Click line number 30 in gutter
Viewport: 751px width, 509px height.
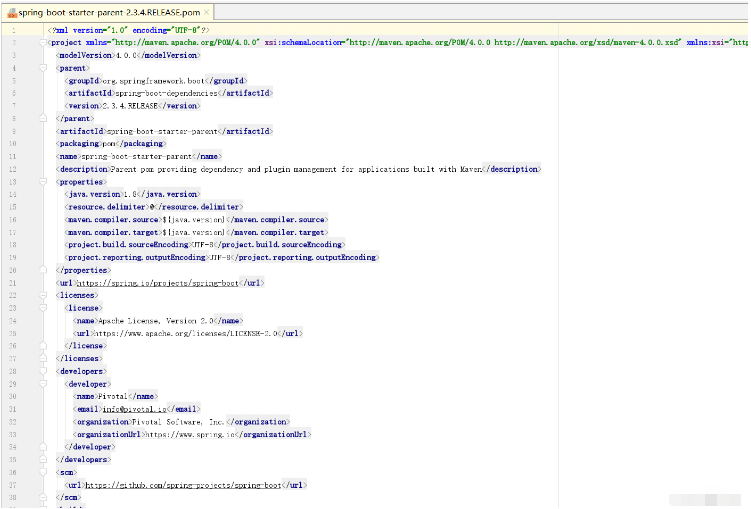click(x=12, y=396)
